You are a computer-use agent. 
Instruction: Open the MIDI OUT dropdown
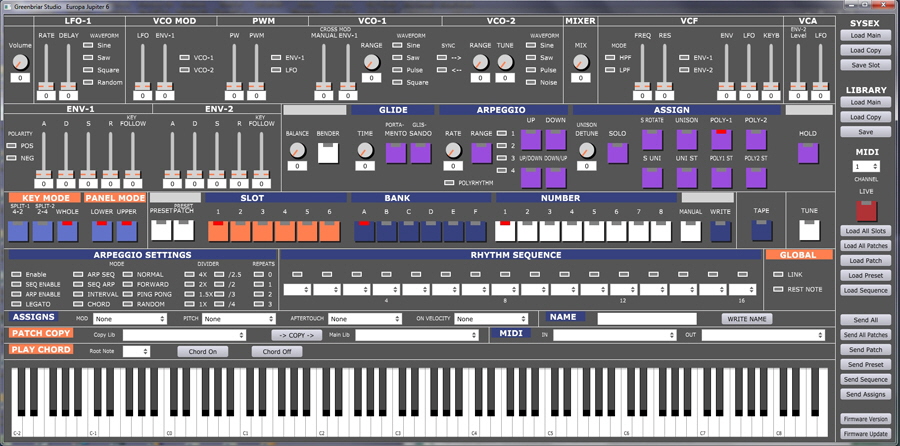763,335
